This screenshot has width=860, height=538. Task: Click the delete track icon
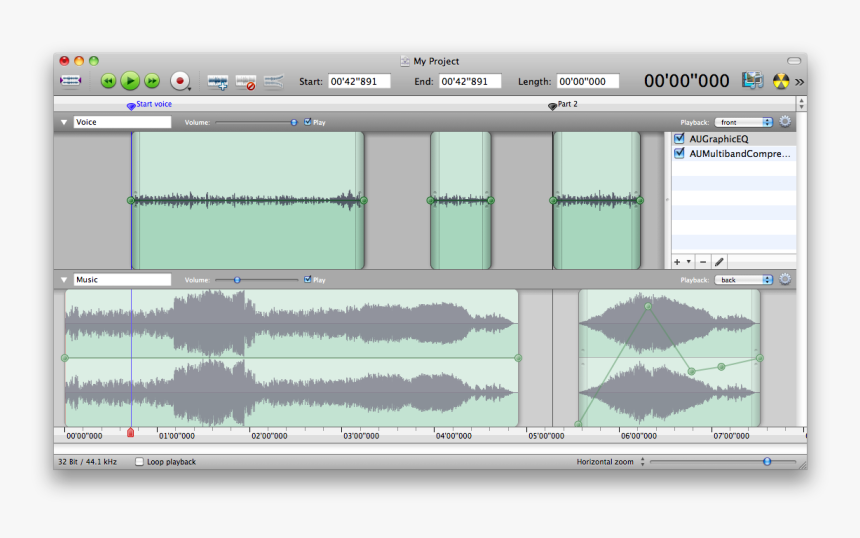coord(246,82)
